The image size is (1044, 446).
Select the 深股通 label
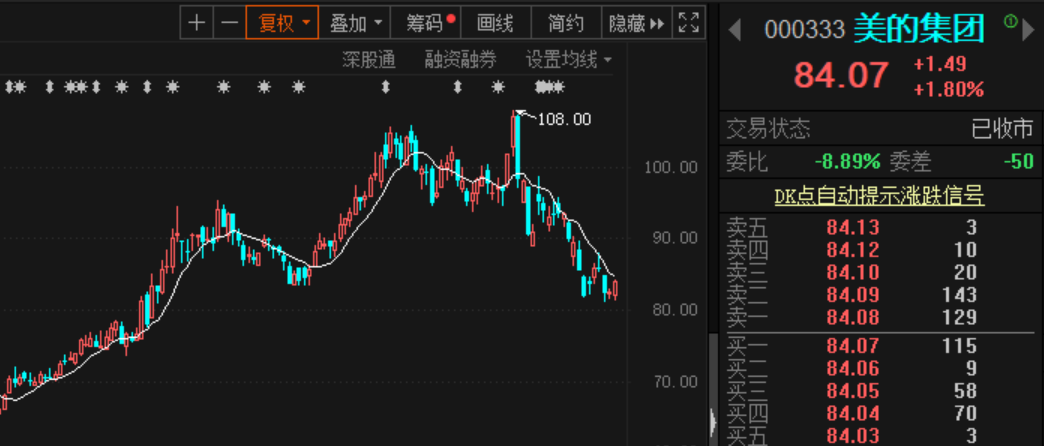click(x=369, y=61)
